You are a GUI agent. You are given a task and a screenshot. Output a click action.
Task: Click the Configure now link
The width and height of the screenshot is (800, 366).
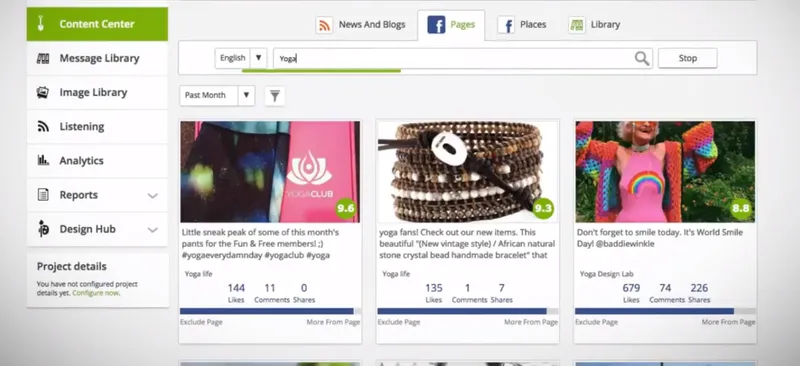click(x=95, y=293)
